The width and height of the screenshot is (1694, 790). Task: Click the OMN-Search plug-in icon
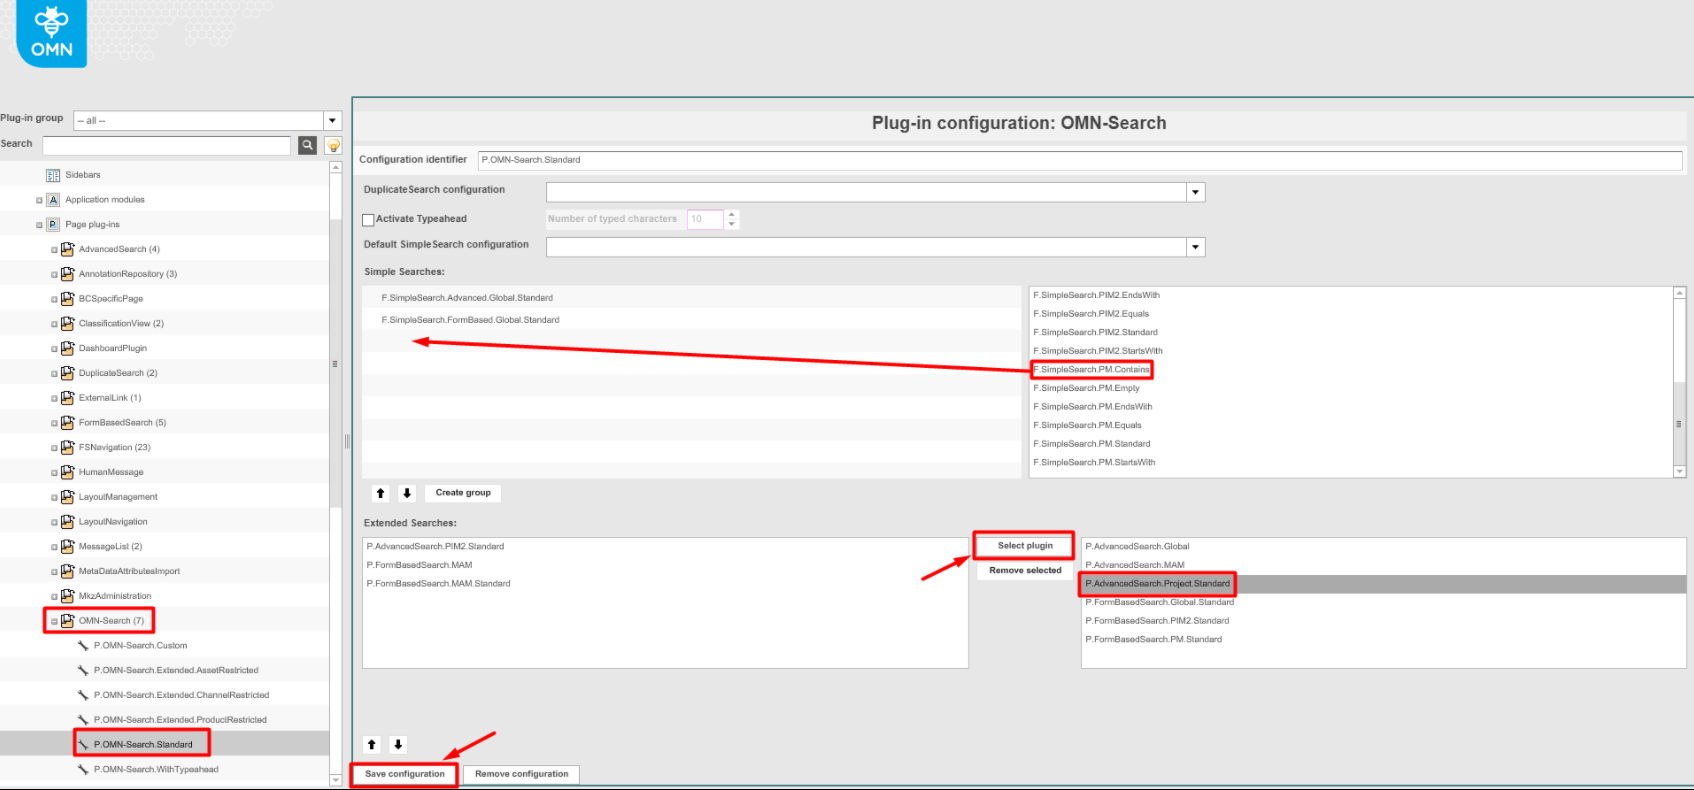(x=67, y=621)
